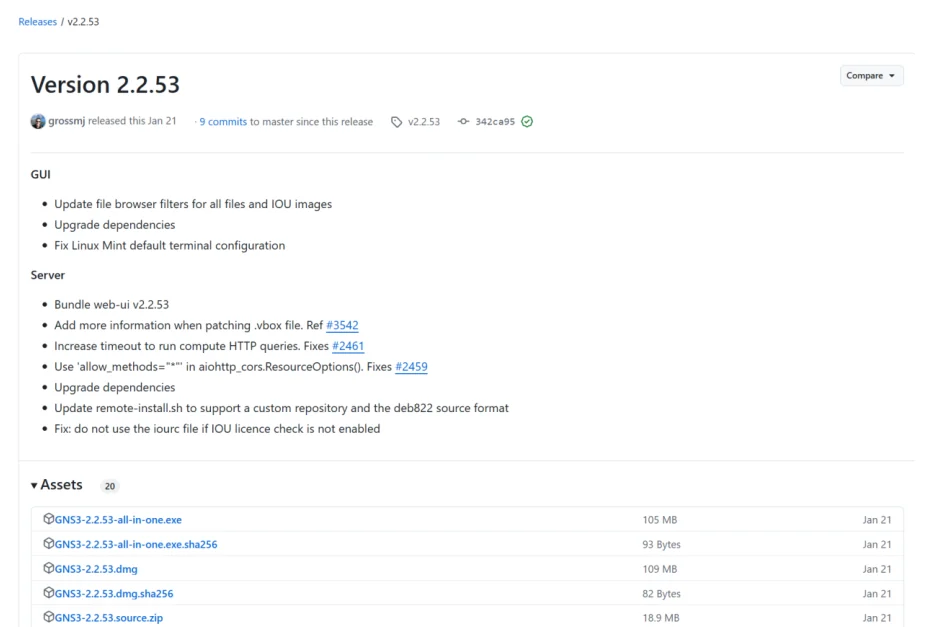Screen dimensions: 927x627
Task: Download GNS3-2.2.53.dmg
Action: (96, 569)
